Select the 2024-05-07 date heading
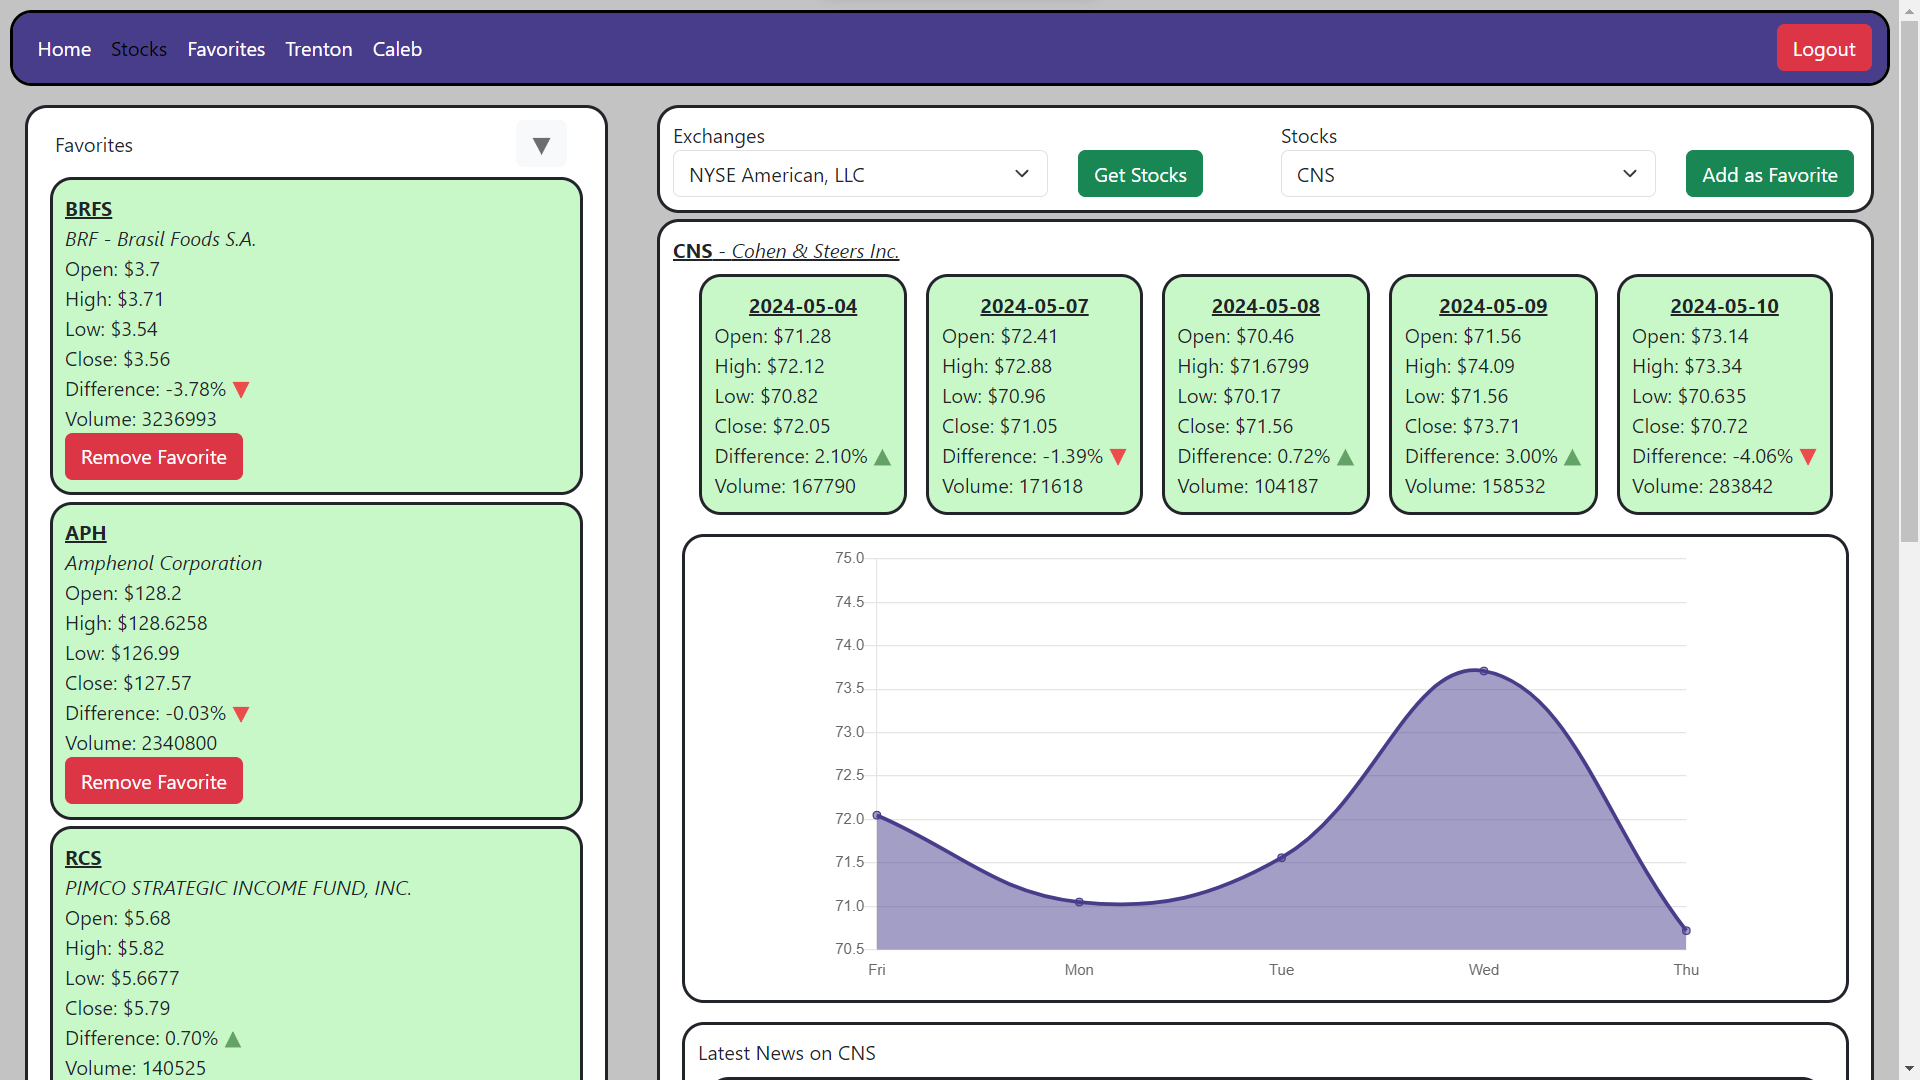 point(1034,306)
